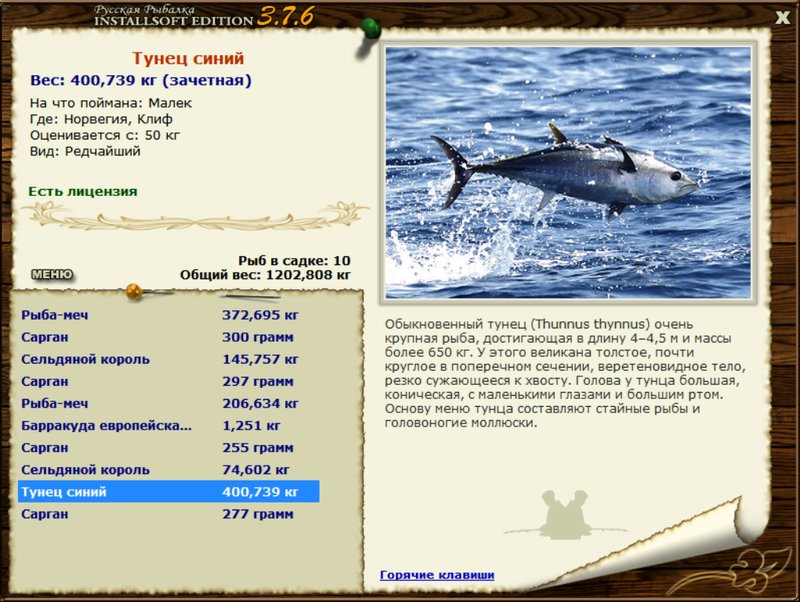
Task: Select the Рыба-меч 372,695 кг row
Action: 169,315
